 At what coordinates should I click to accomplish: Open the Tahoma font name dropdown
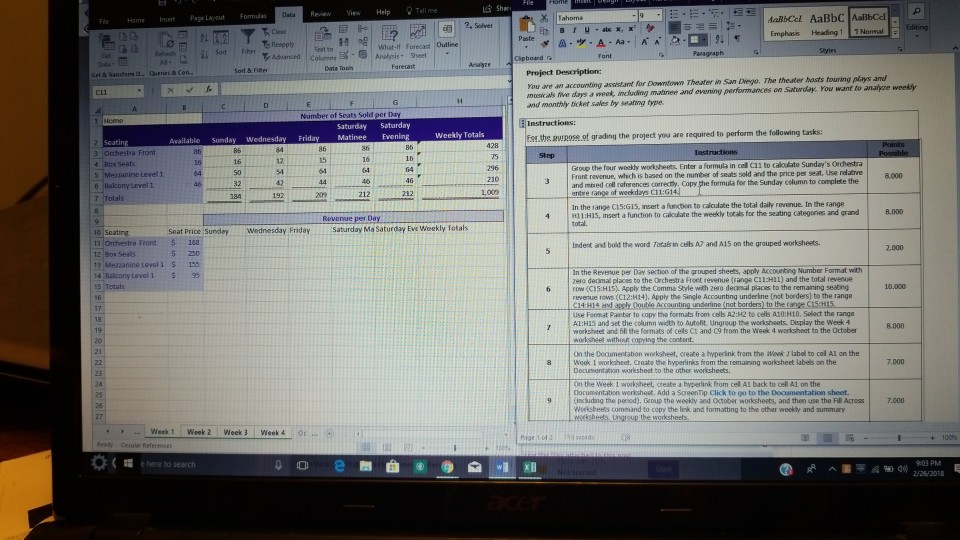coord(634,17)
